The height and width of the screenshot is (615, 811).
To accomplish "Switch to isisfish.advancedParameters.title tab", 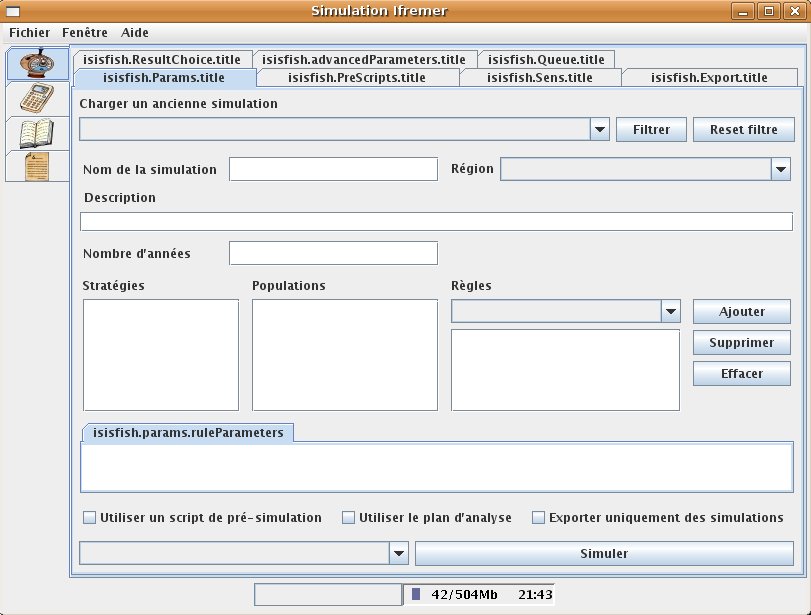I will coord(364,59).
